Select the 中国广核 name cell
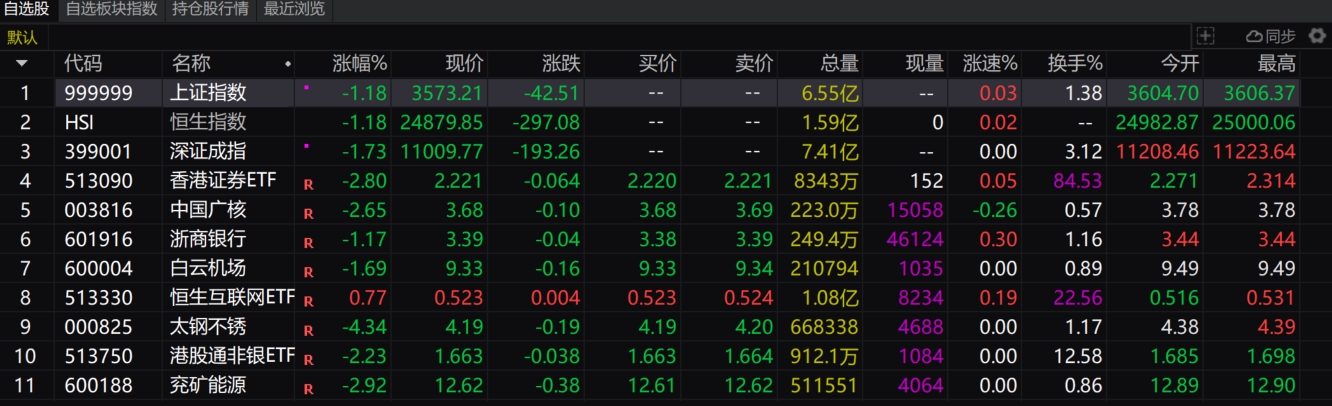1332x406 pixels. pyautogui.click(x=209, y=210)
